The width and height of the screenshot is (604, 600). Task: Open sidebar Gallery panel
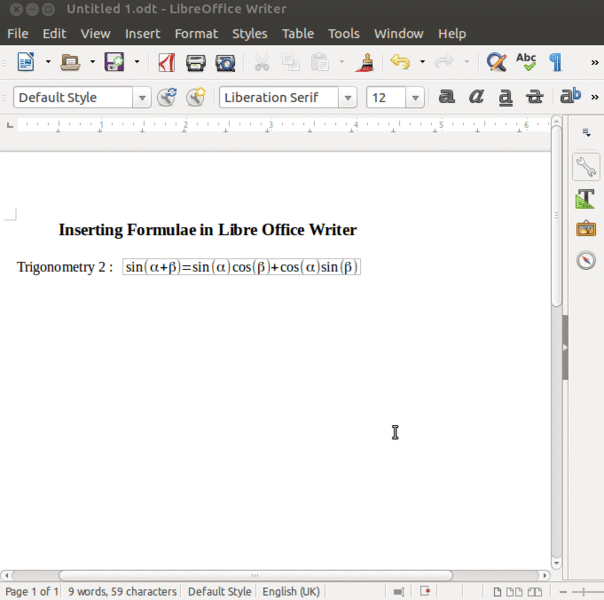point(586,228)
